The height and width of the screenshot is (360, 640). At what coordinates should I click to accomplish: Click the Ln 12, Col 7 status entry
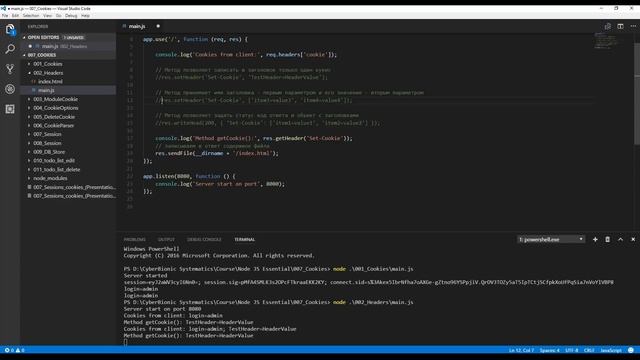click(521, 350)
